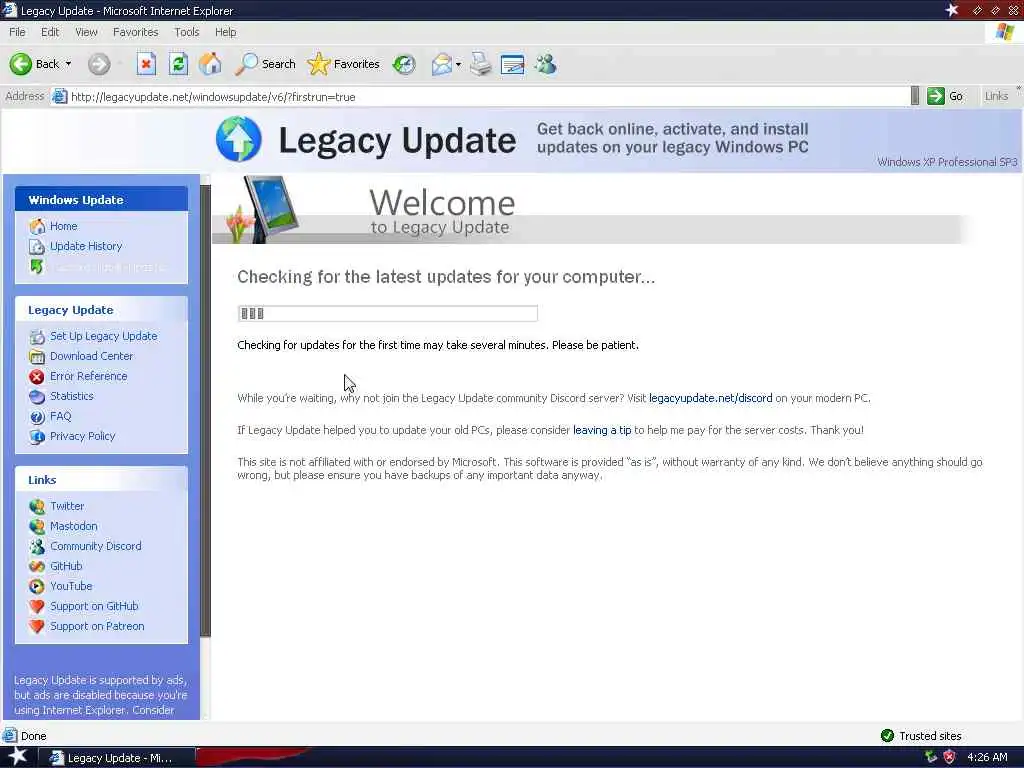The width and height of the screenshot is (1024, 768).
Task: Click the Legacy Update globe logo
Action: coord(239,139)
